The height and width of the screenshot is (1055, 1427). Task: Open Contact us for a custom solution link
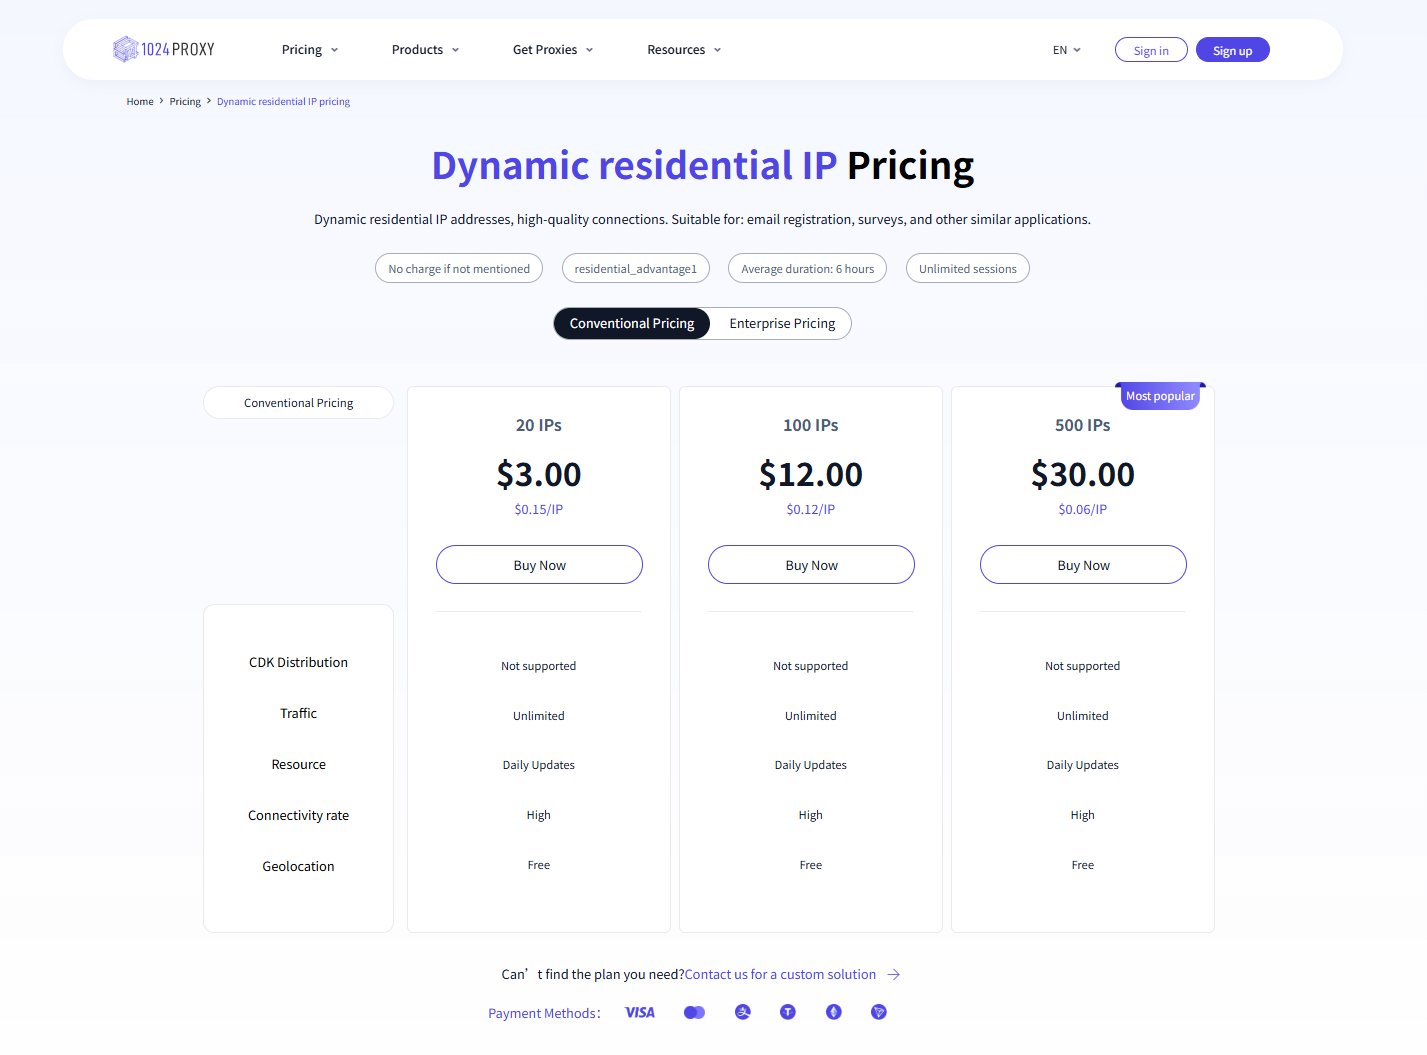pos(780,974)
